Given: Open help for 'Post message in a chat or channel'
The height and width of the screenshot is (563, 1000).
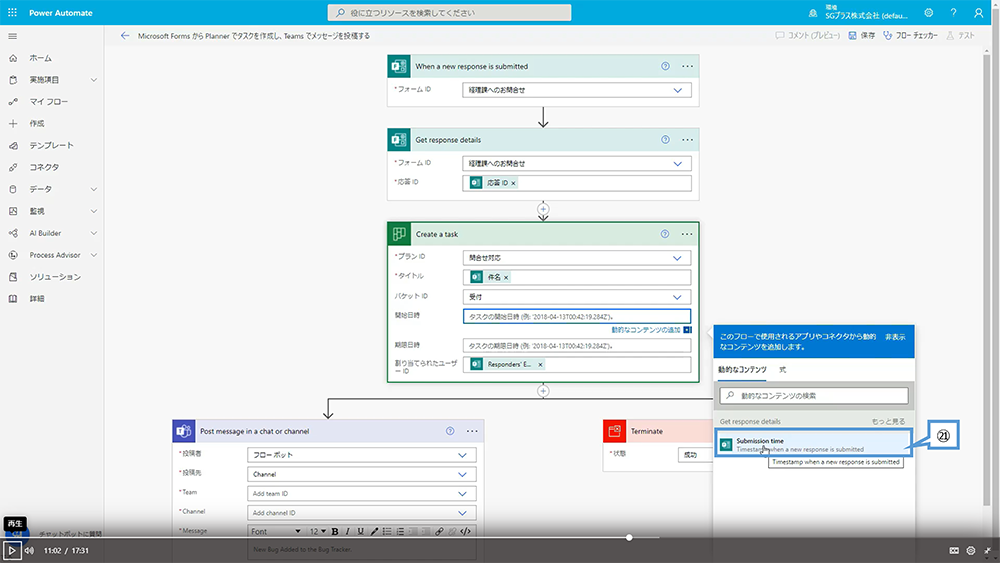Looking at the screenshot, I should click(x=450, y=431).
